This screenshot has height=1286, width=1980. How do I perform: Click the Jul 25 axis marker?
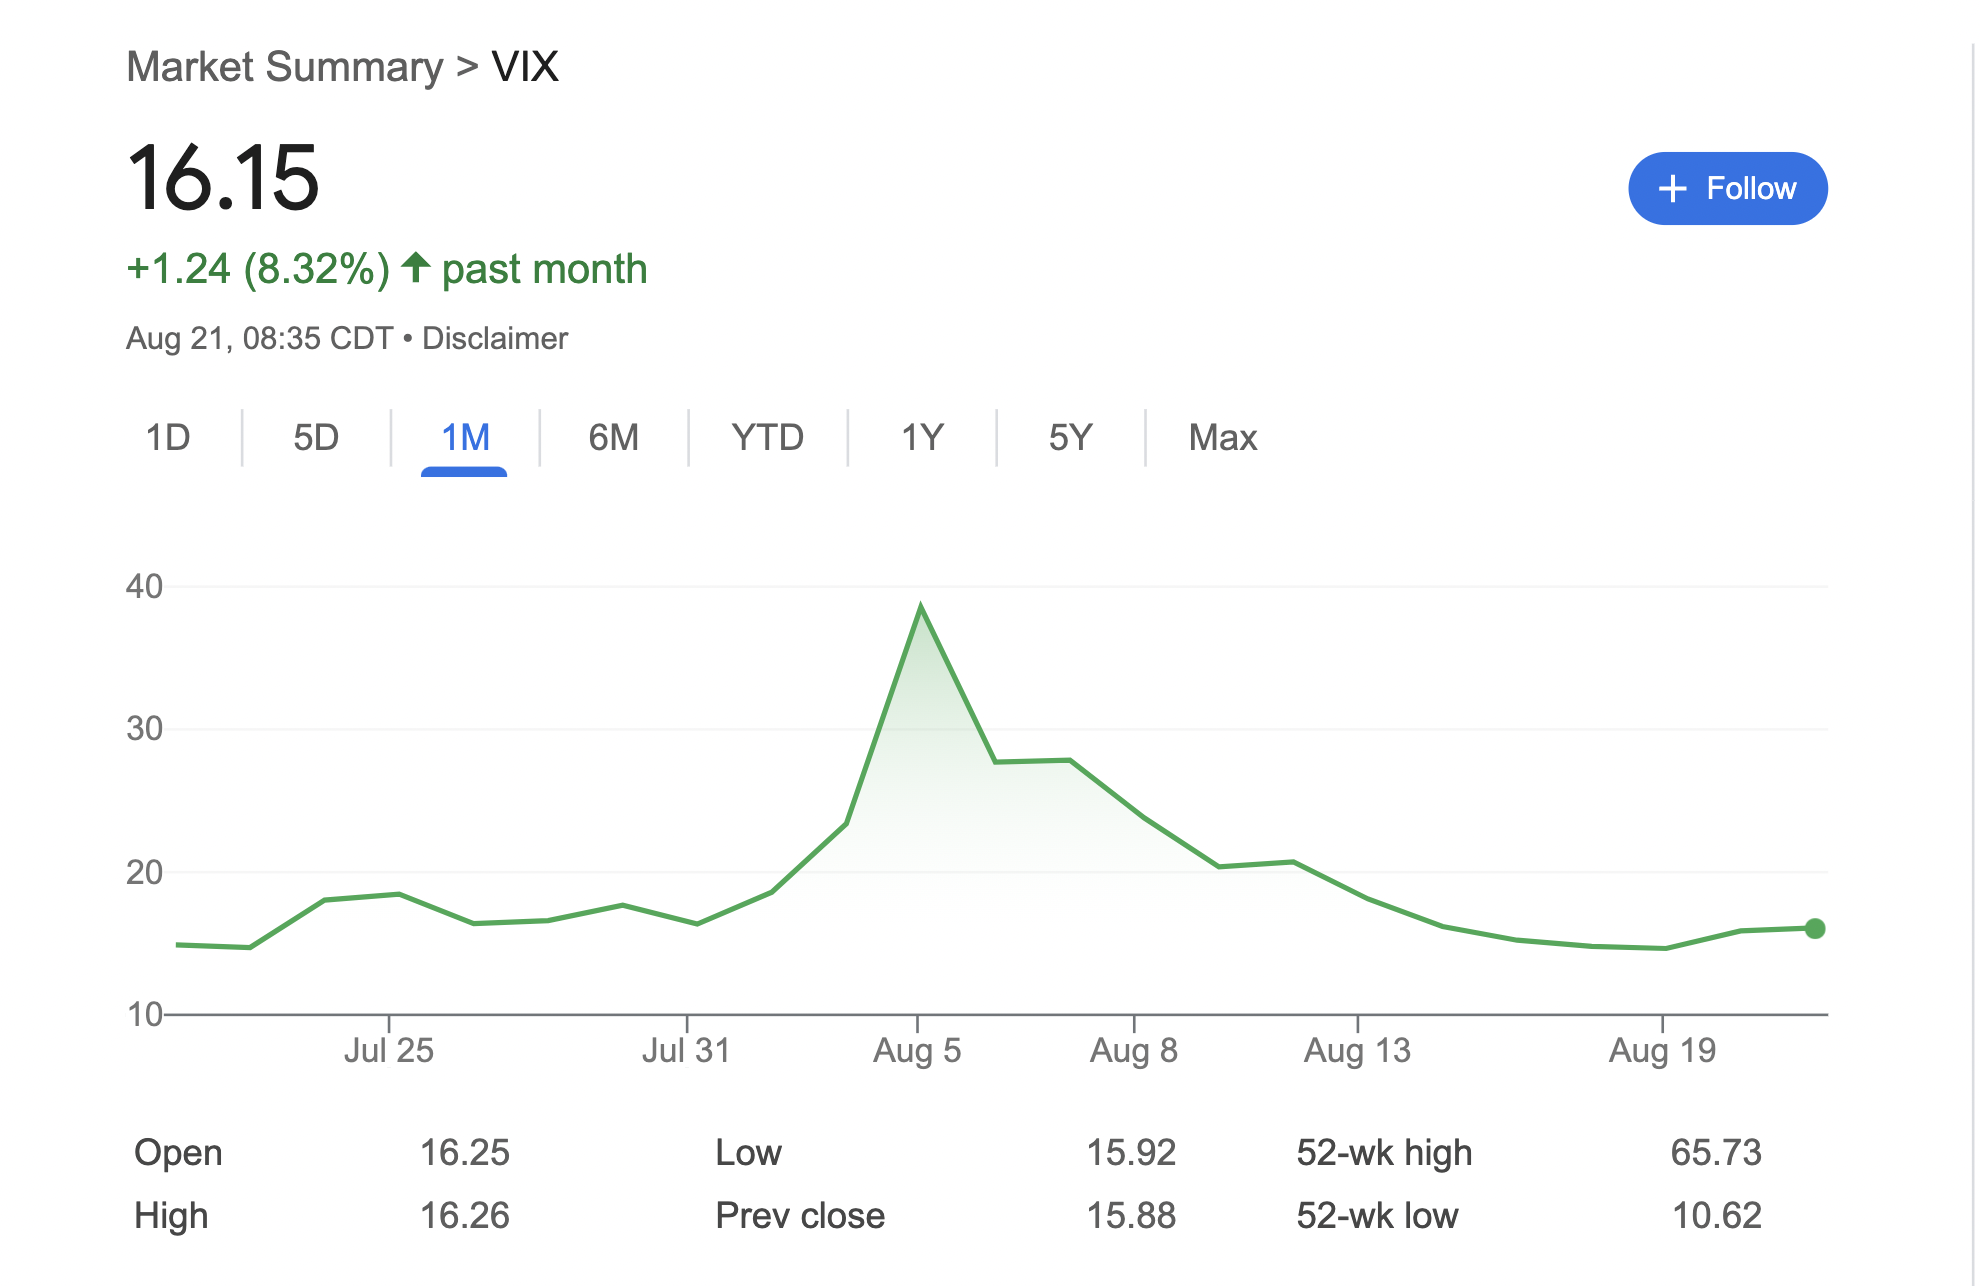coord(389,1050)
